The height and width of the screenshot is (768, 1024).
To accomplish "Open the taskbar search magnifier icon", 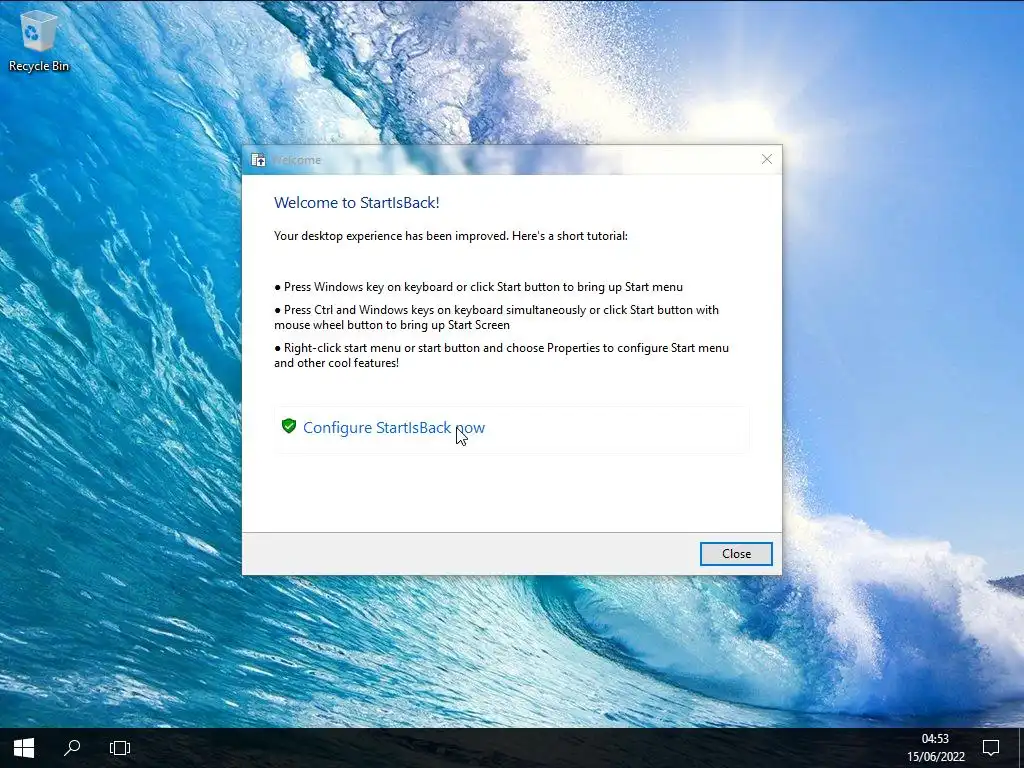I will [x=72, y=748].
